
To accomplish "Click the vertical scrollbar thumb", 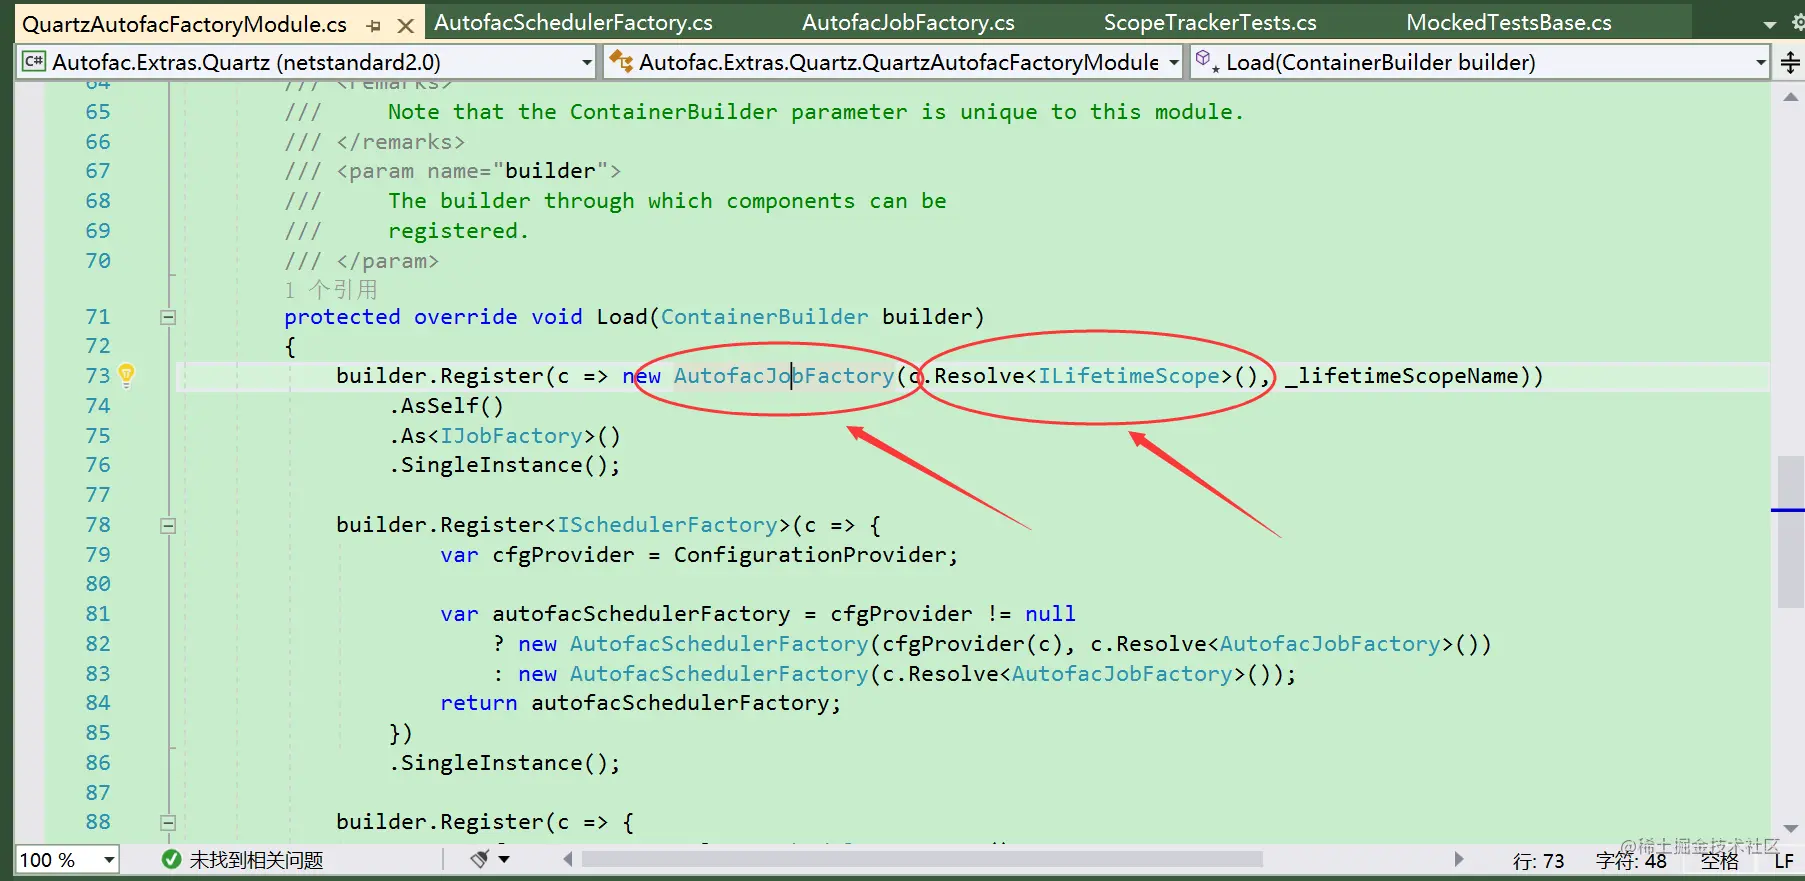I will (1790, 532).
